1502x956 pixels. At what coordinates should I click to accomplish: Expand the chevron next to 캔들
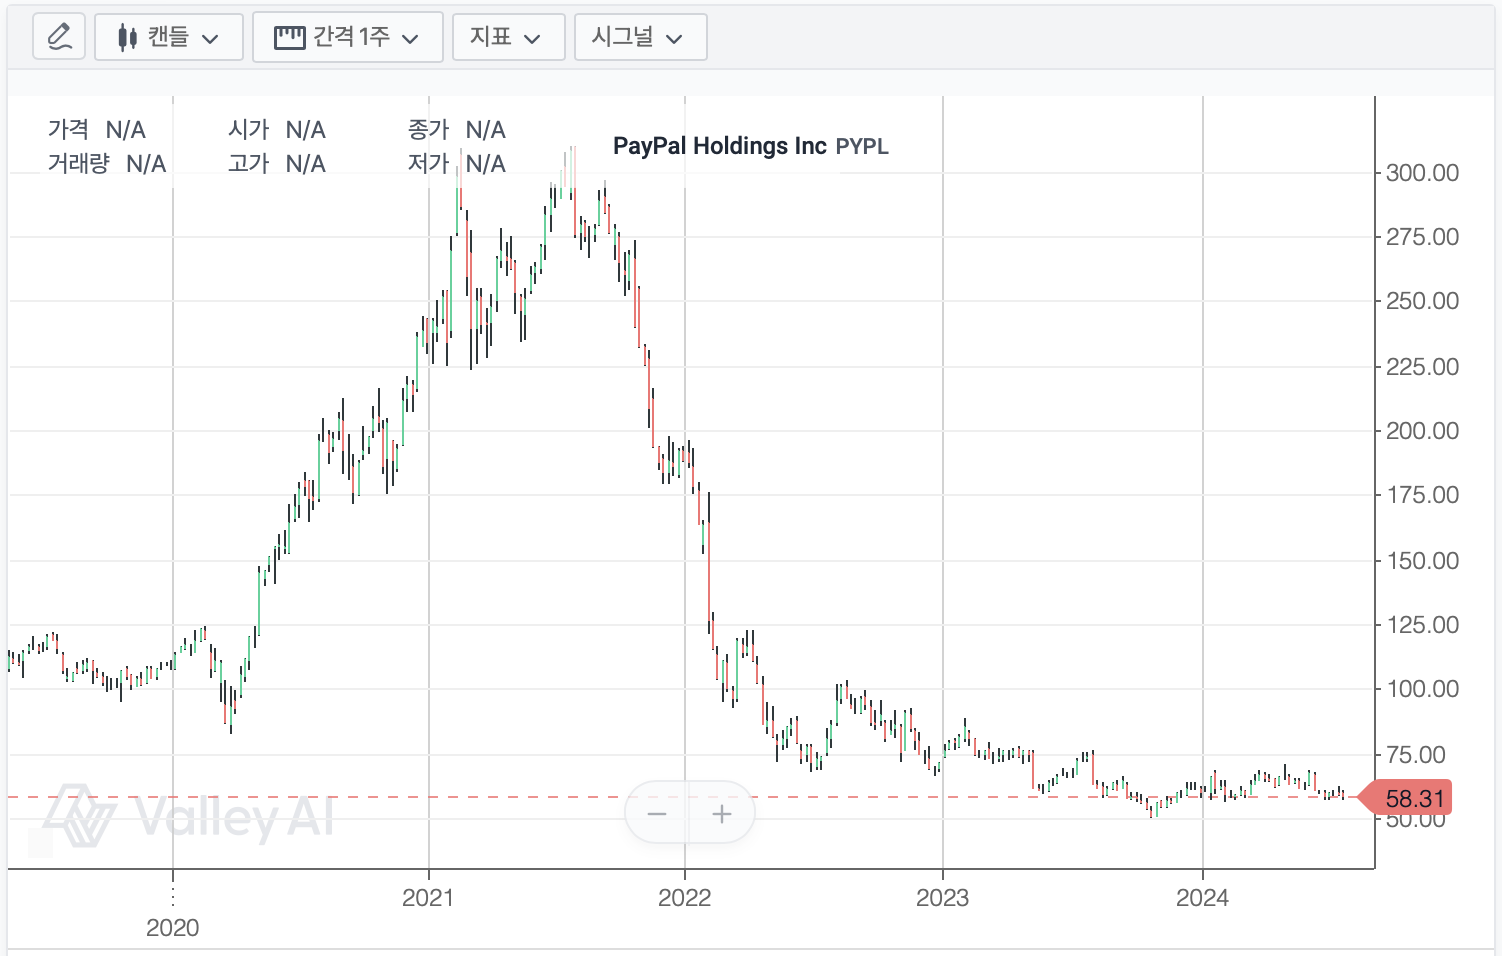tap(210, 39)
